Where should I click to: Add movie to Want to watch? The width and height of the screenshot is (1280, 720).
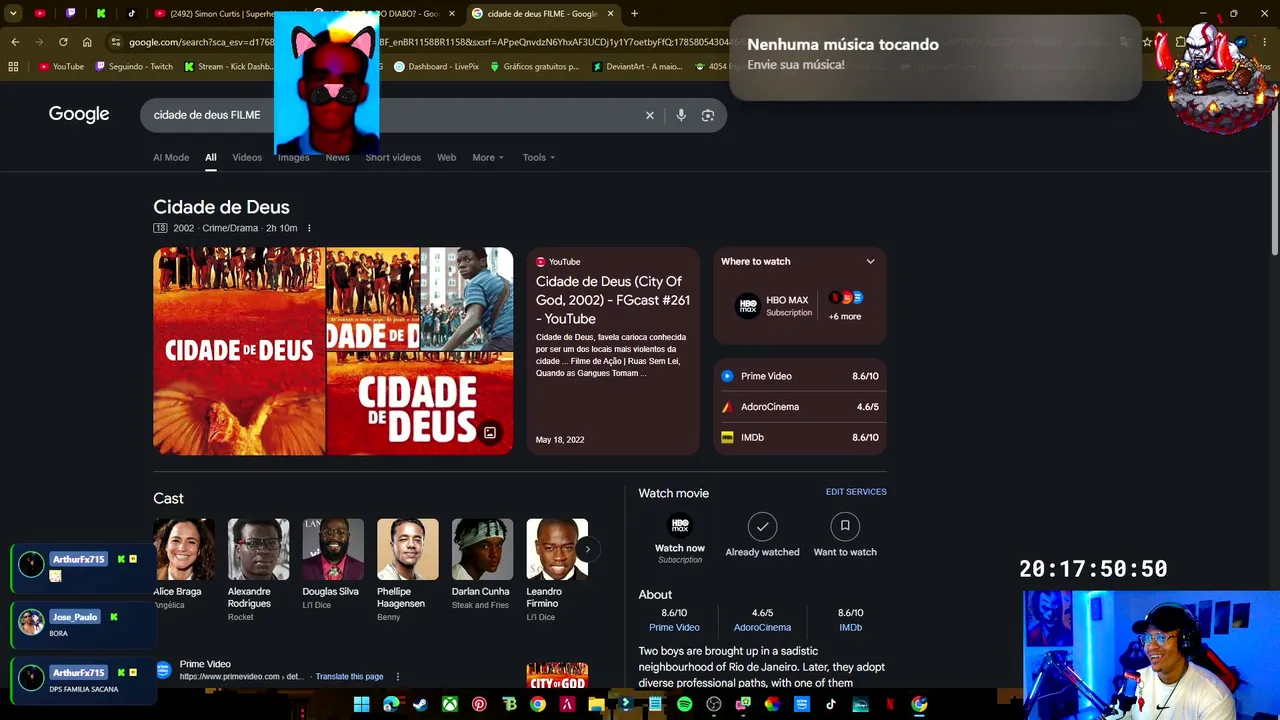[845, 536]
